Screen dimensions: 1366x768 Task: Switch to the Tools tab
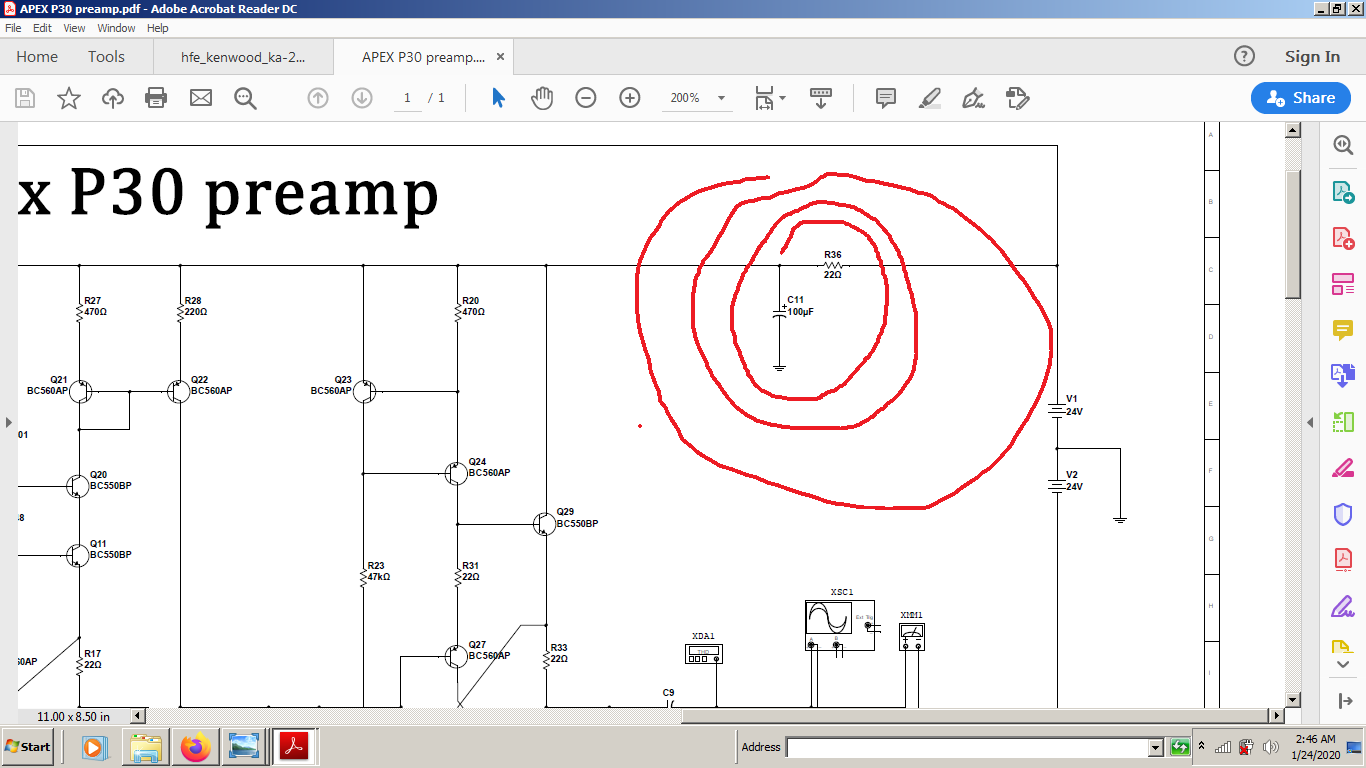106,57
